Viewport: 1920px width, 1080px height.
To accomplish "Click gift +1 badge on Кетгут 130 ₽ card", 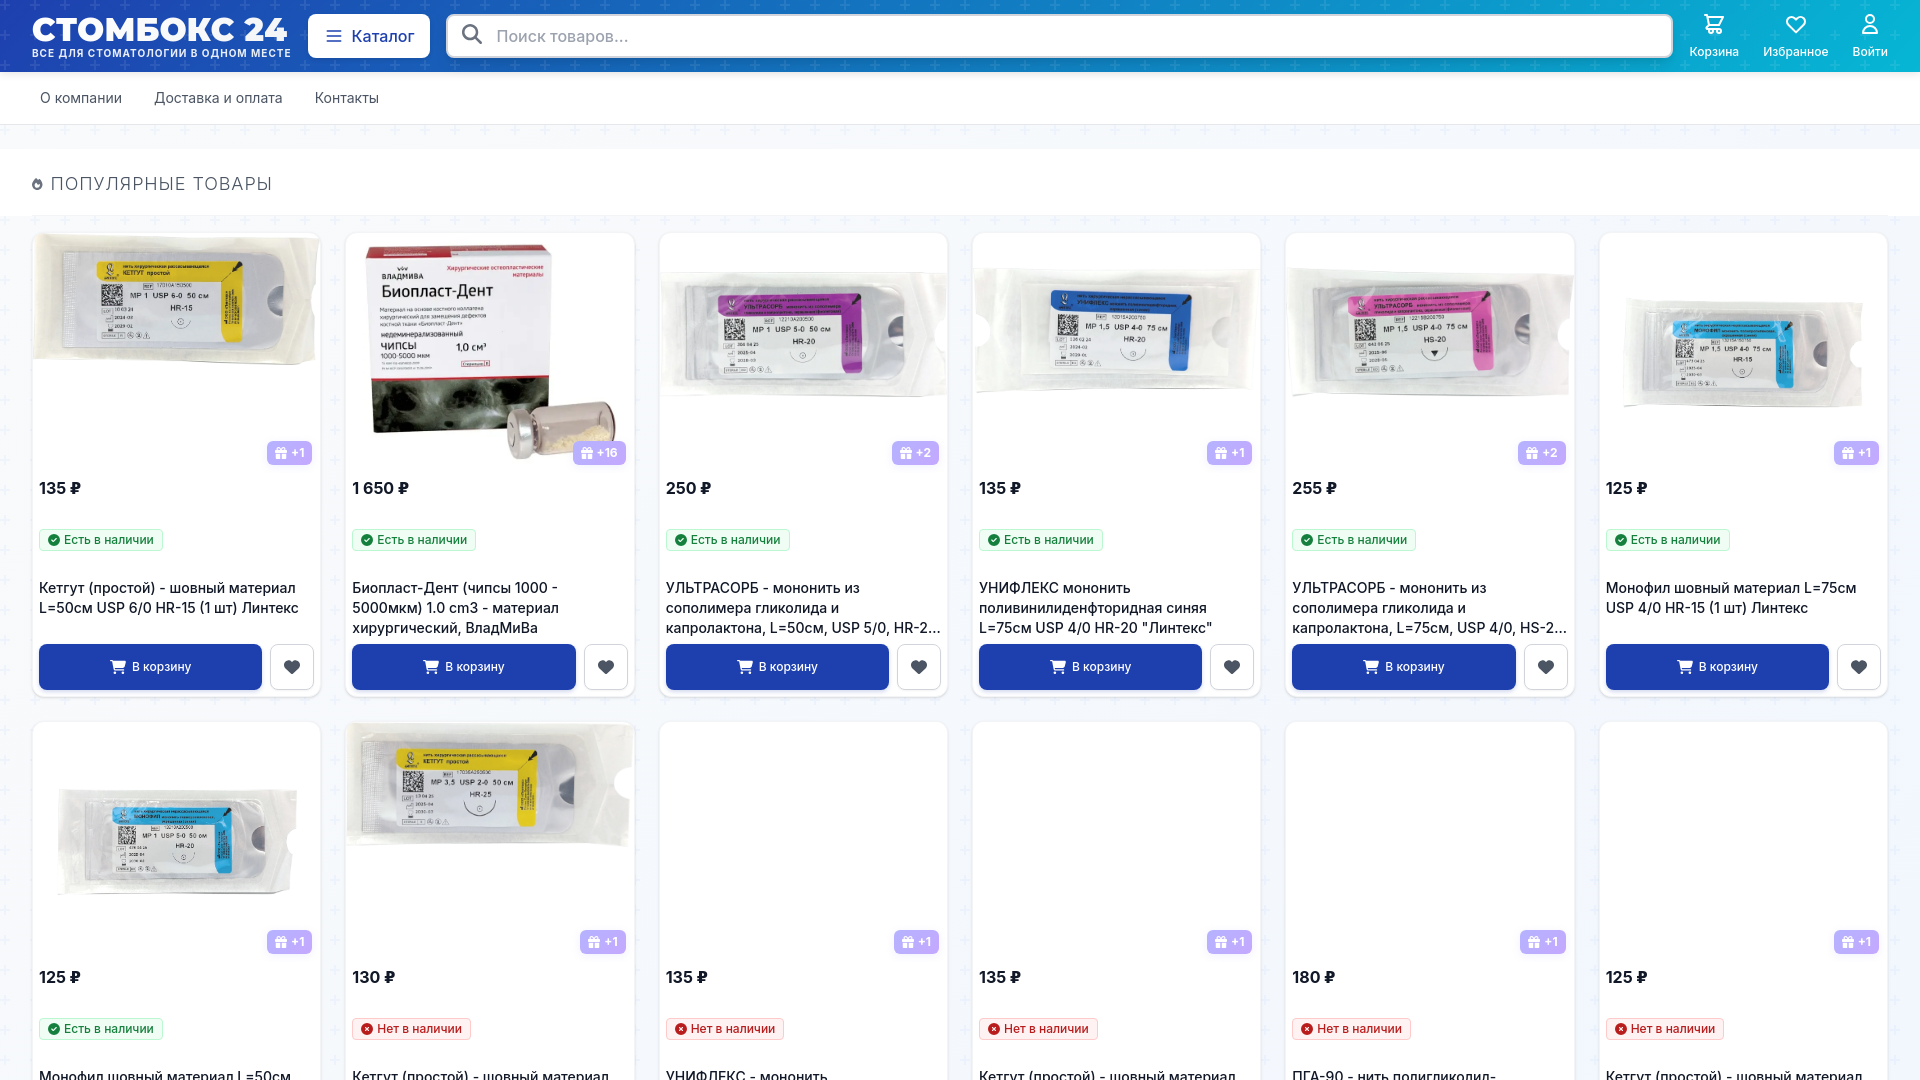I will [603, 942].
